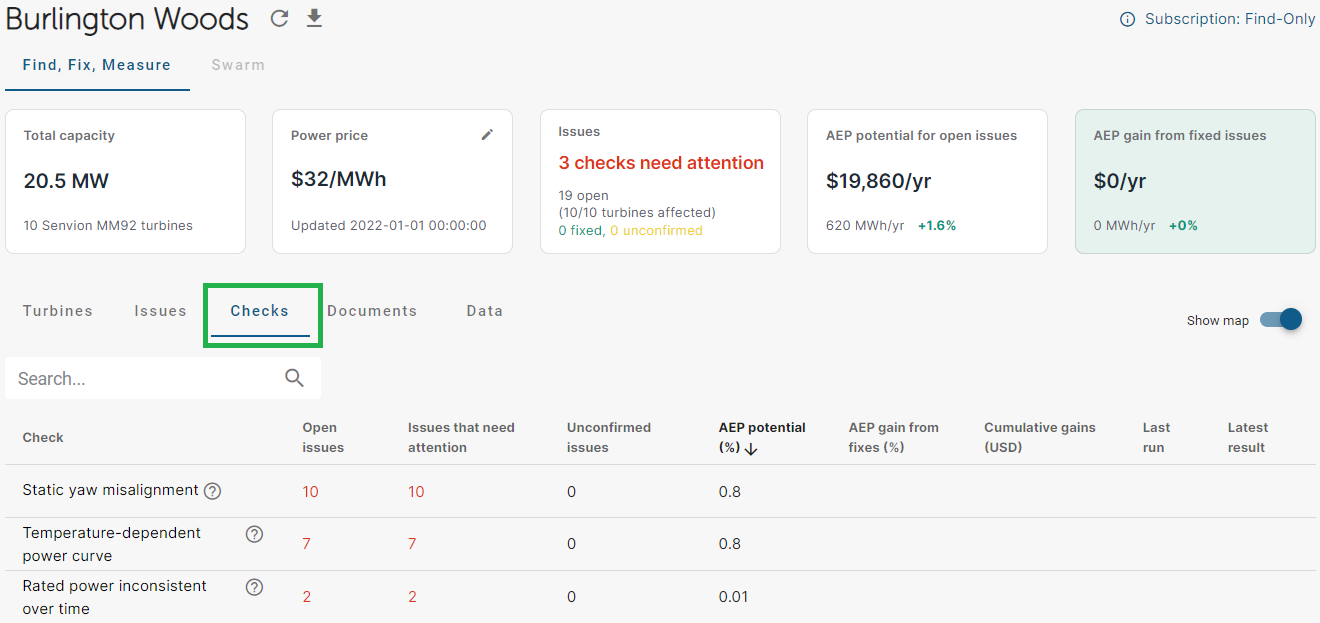Click the 'Updated 2022-01-01 00:00:00' text
Screen dimensions: 1320x623
point(389,225)
